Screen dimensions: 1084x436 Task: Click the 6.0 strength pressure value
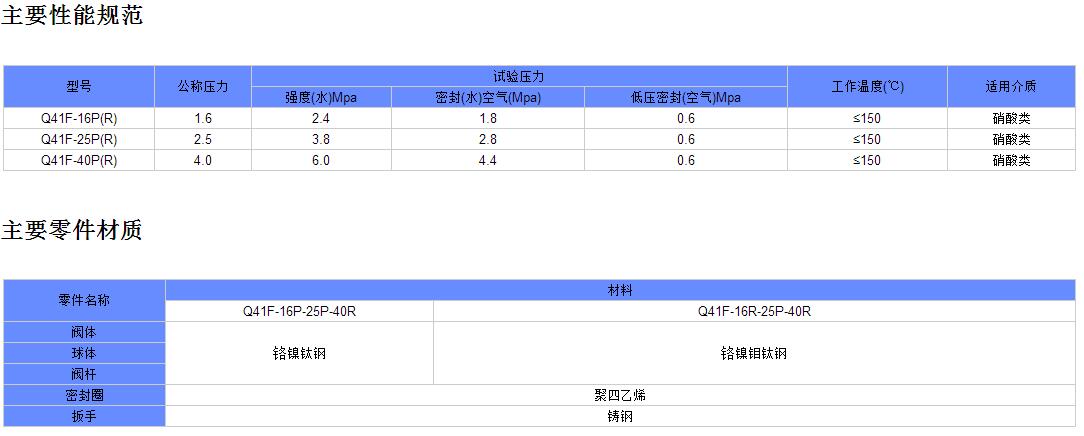point(321,160)
